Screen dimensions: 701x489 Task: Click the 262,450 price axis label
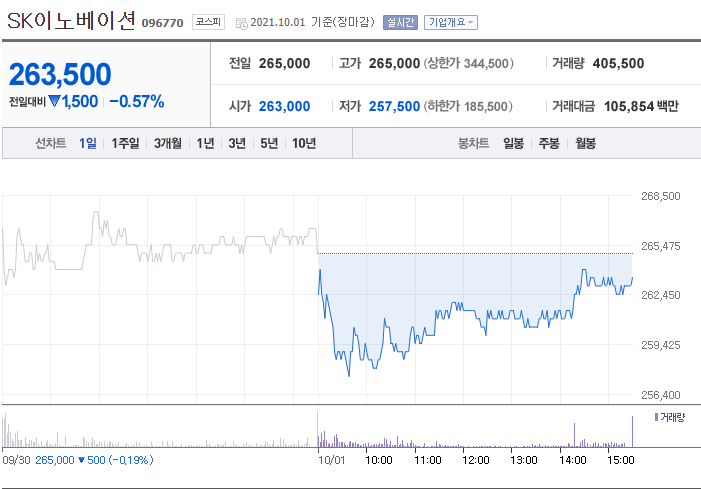click(x=660, y=295)
